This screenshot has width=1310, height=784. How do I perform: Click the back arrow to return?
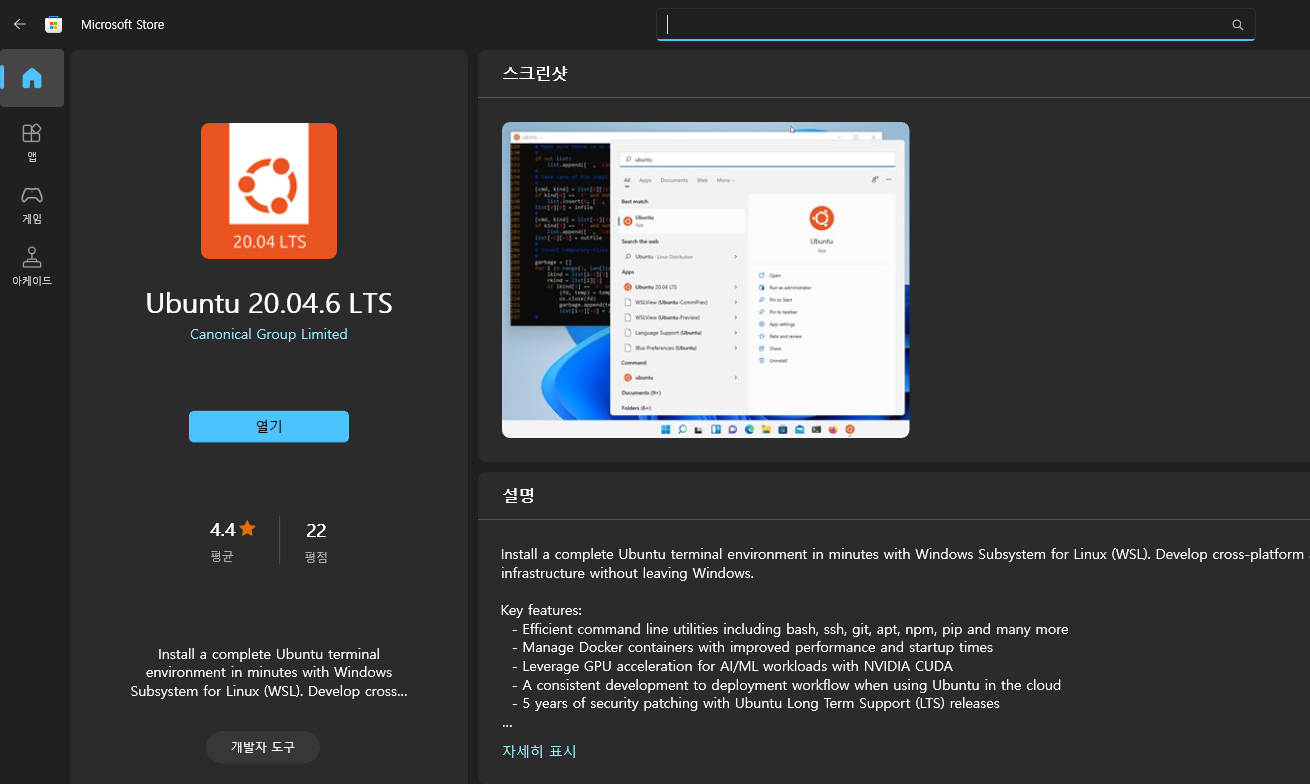point(19,24)
